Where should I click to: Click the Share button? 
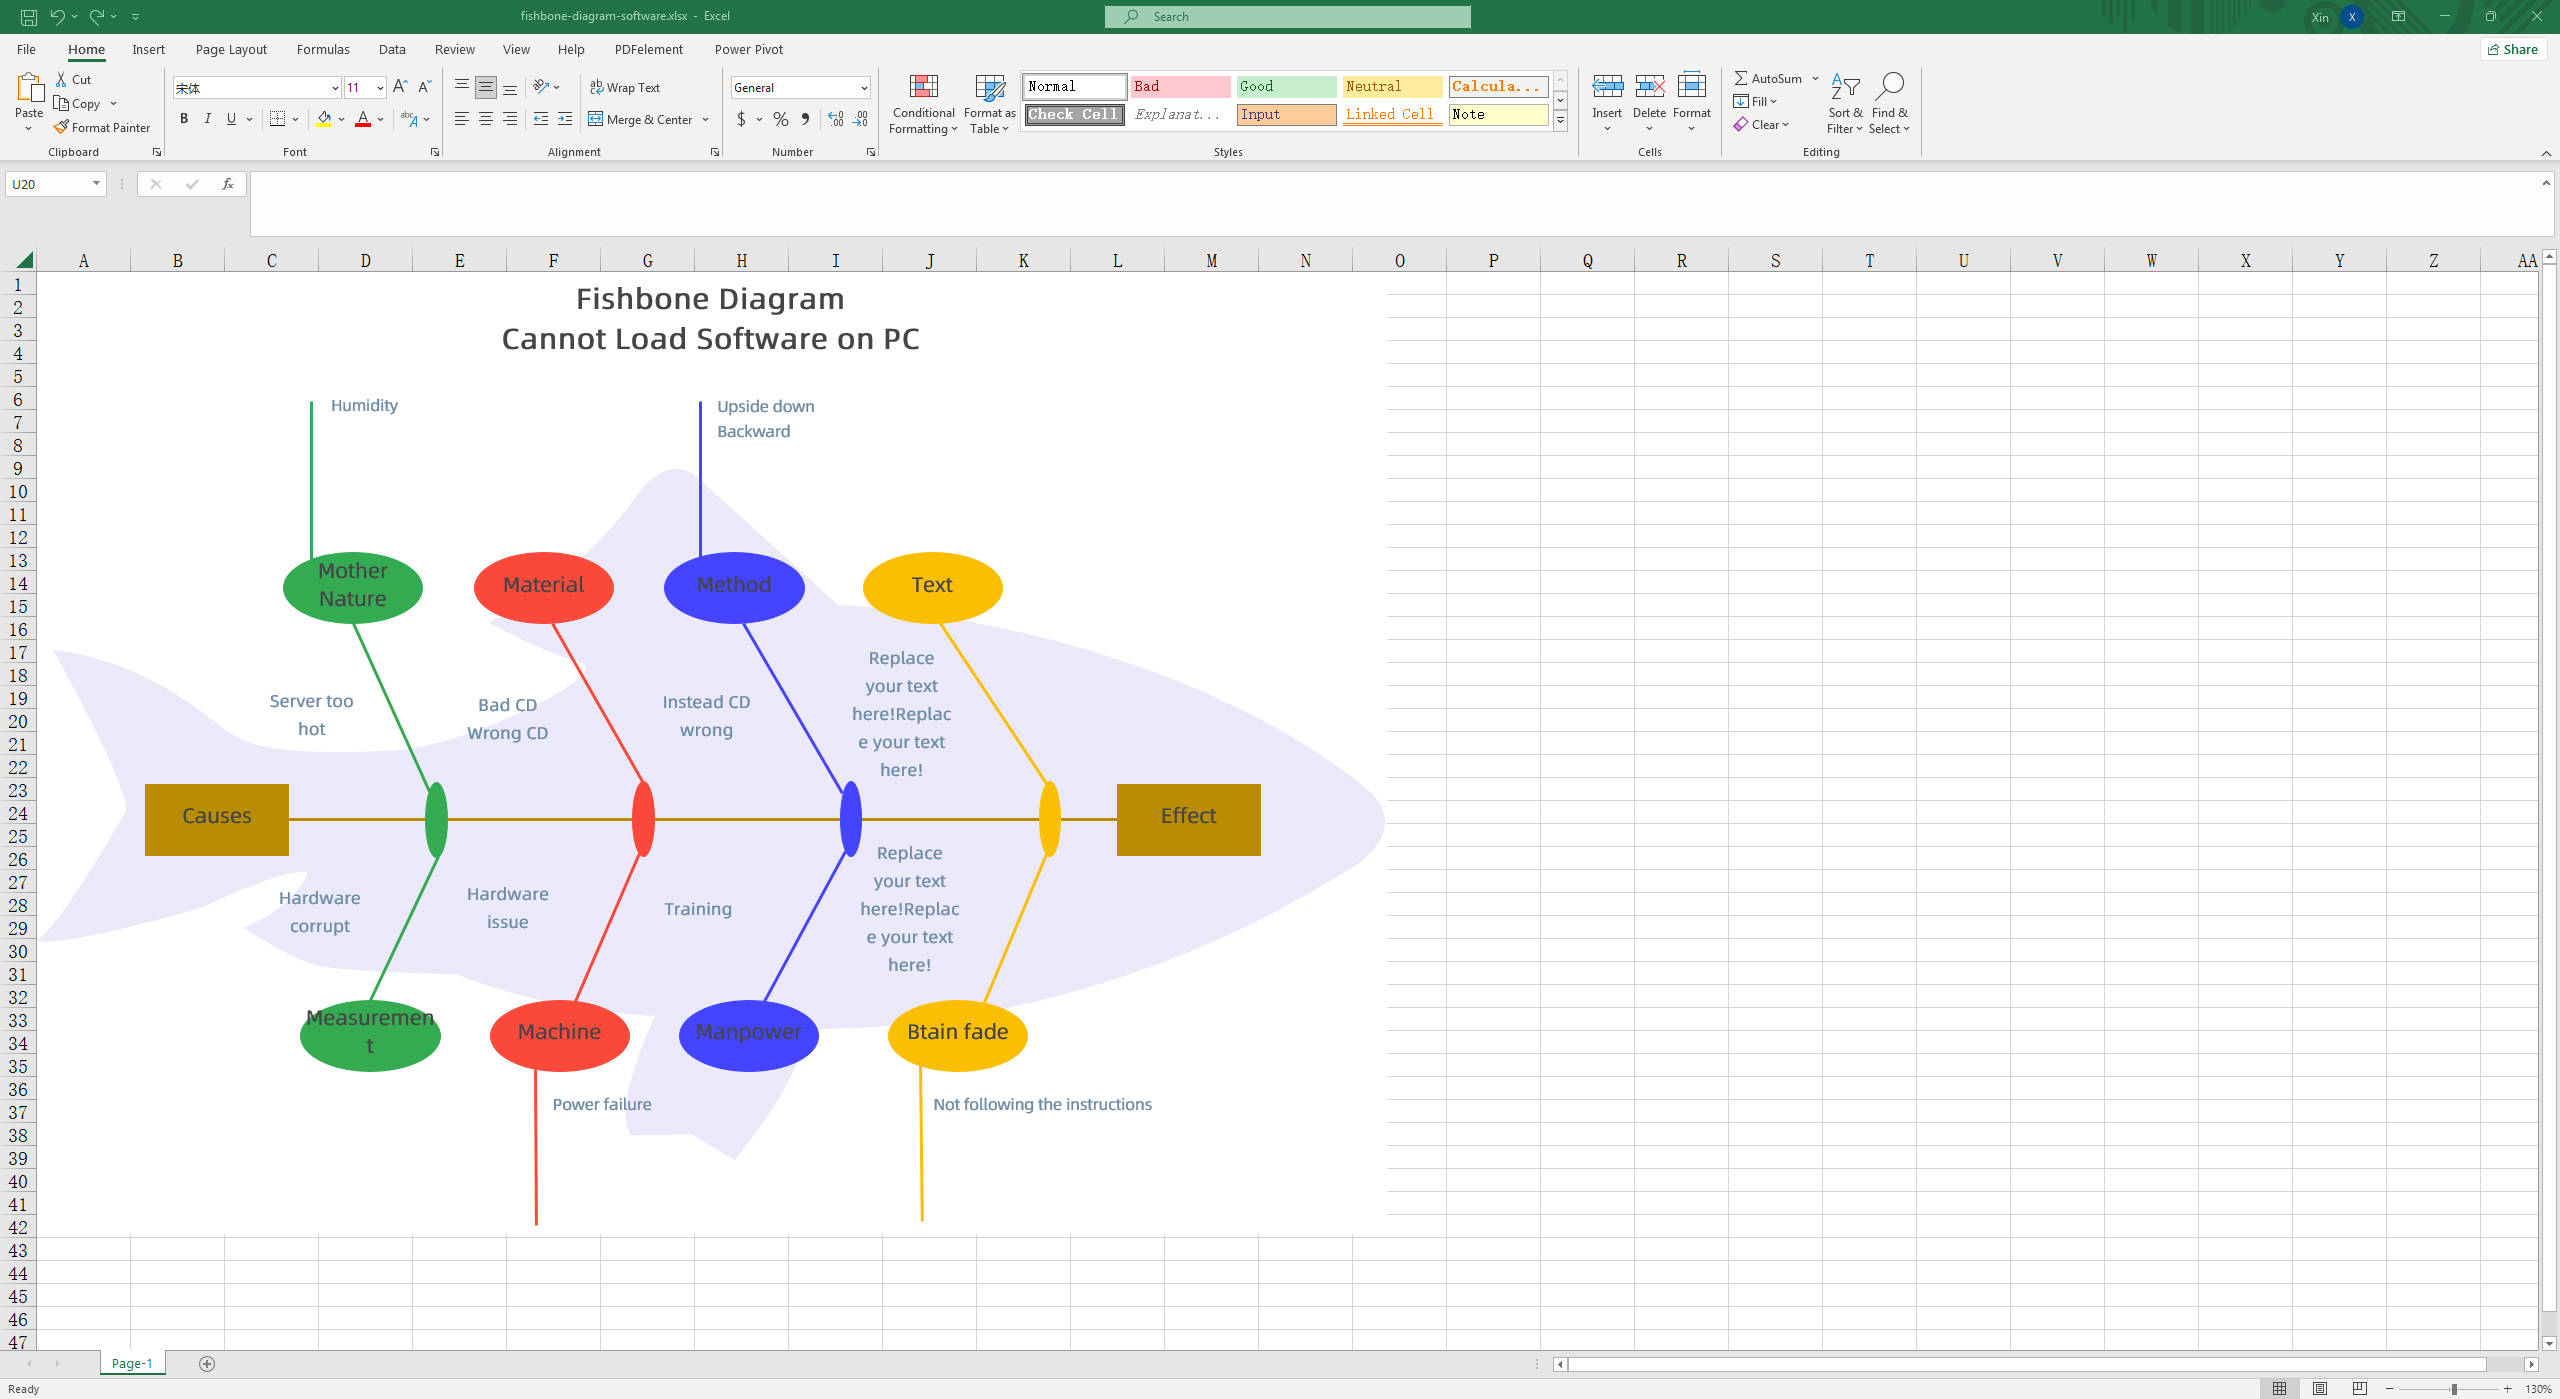pyautogui.click(x=2512, y=49)
